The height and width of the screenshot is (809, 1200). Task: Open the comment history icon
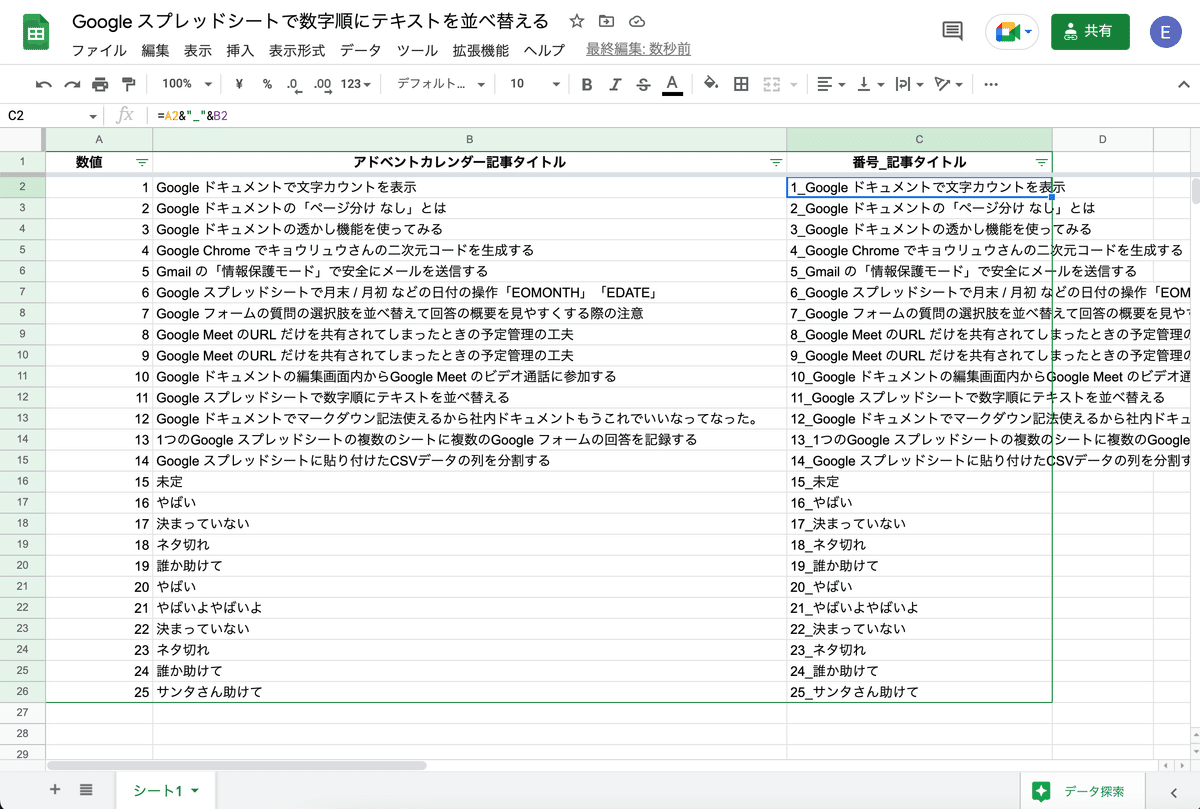point(953,31)
